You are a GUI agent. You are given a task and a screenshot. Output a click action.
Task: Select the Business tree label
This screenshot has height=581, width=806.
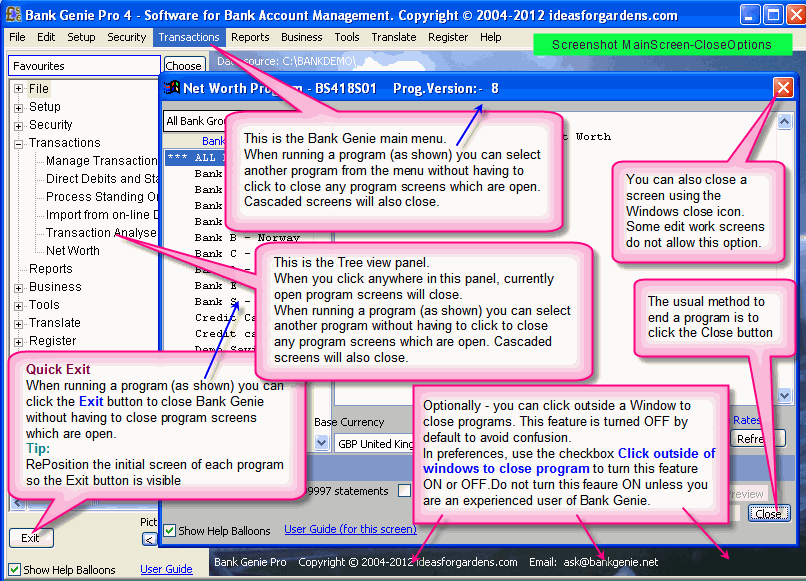coord(55,287)
